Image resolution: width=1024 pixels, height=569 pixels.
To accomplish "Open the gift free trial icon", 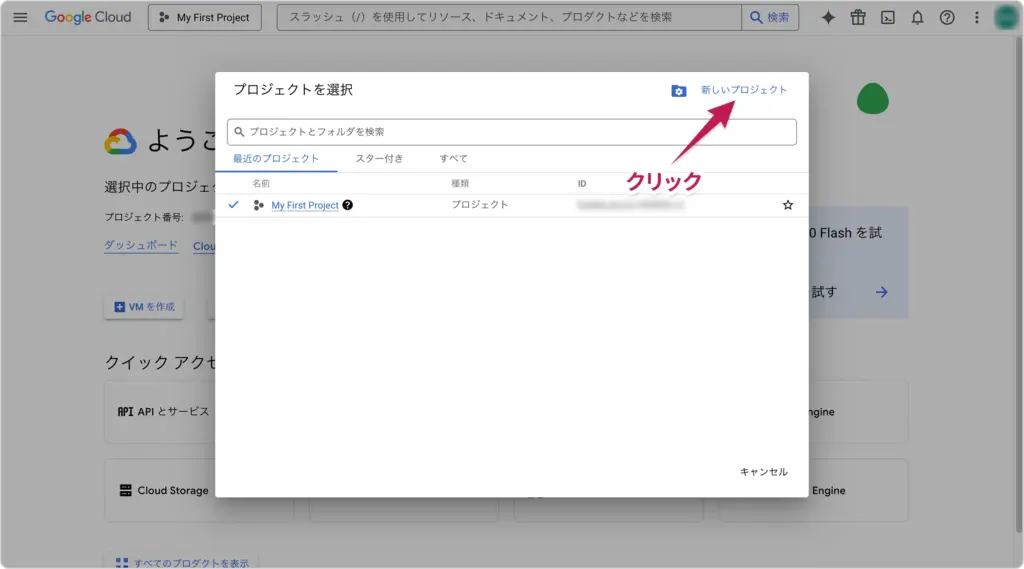I will (858, 18).
